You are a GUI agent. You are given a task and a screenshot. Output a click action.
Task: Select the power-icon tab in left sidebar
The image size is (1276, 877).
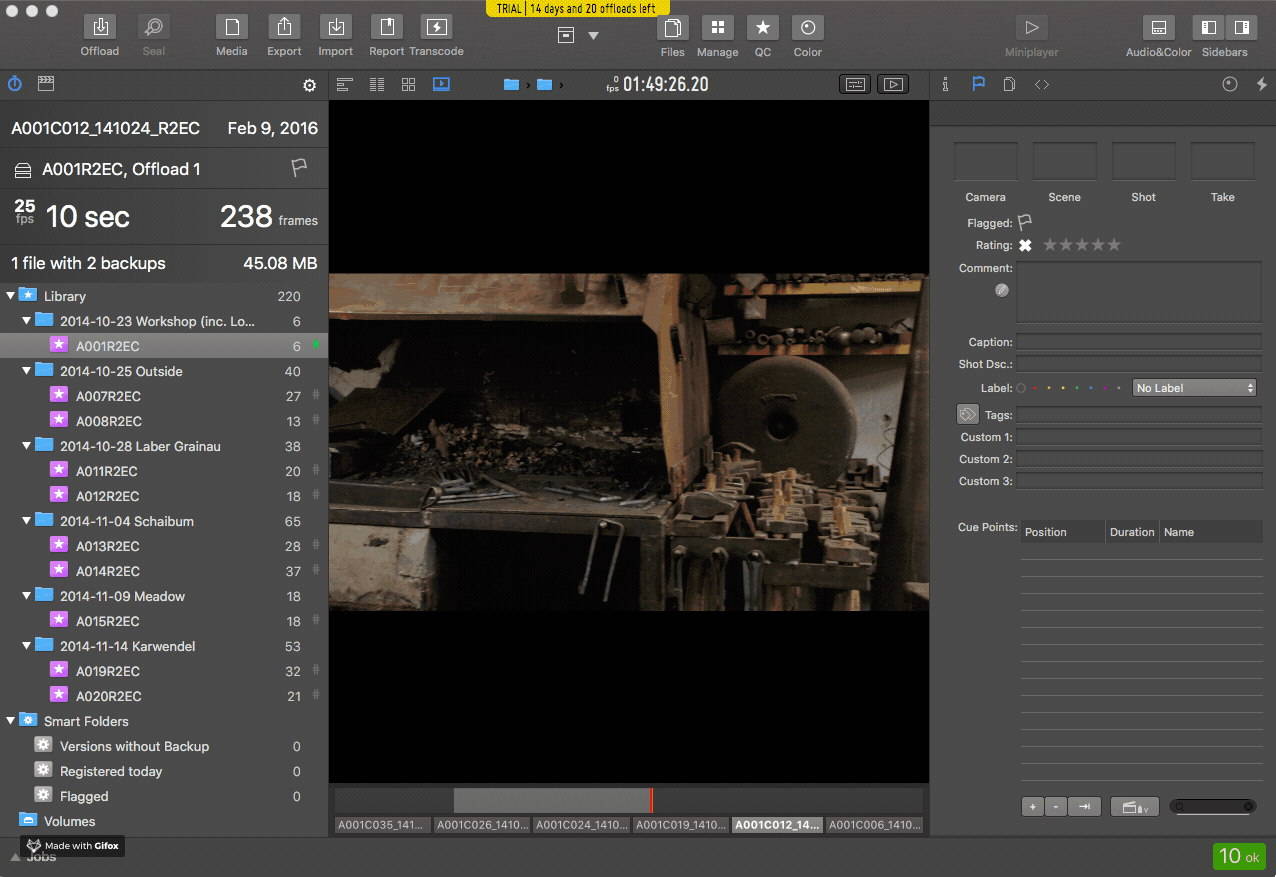point(15,84)
